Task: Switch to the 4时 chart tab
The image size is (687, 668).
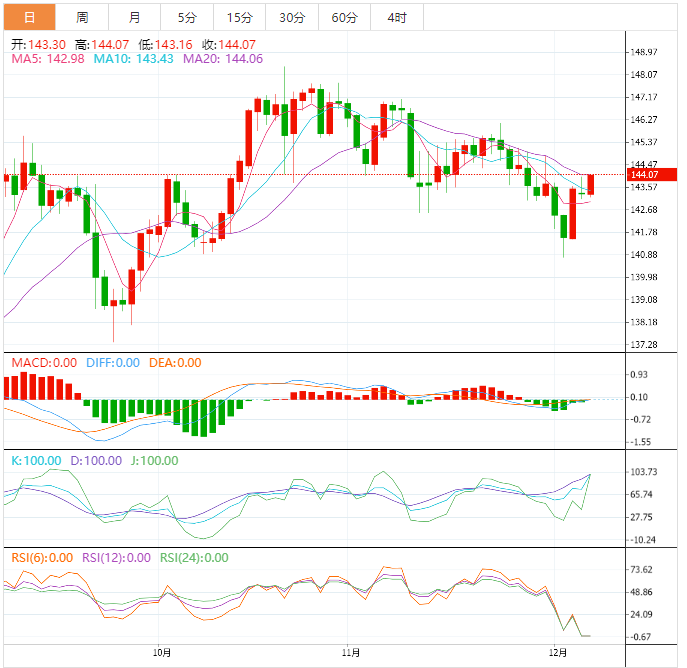Action: [x=396, y=17]
